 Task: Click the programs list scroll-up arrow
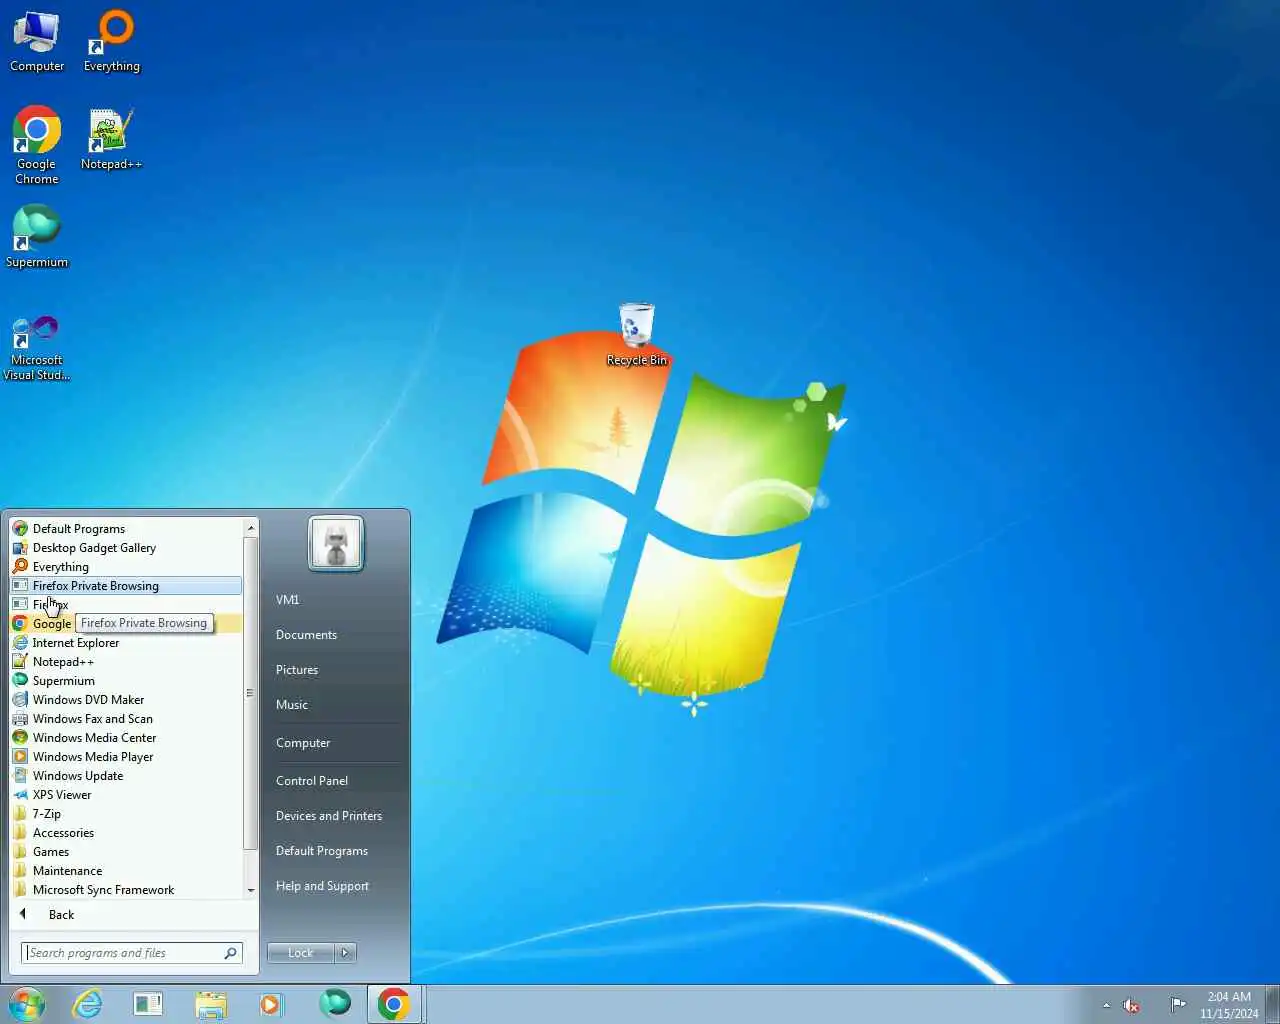[x=251, y=527]
